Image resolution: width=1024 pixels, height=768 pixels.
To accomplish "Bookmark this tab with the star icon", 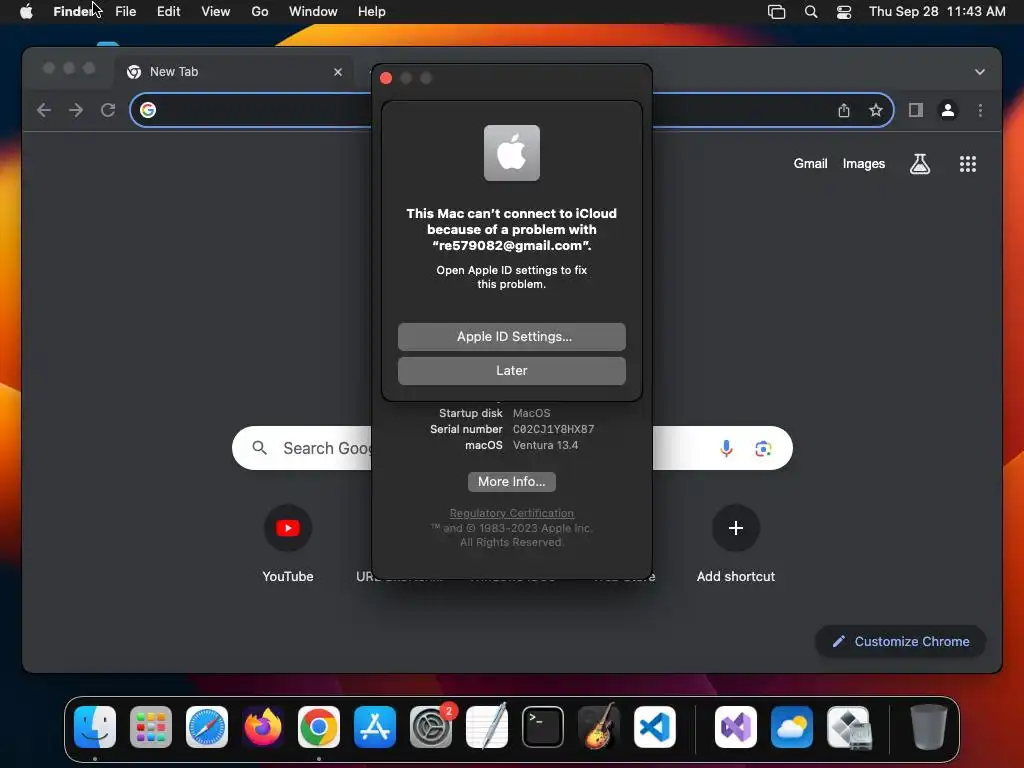I will tap(876, 110).
